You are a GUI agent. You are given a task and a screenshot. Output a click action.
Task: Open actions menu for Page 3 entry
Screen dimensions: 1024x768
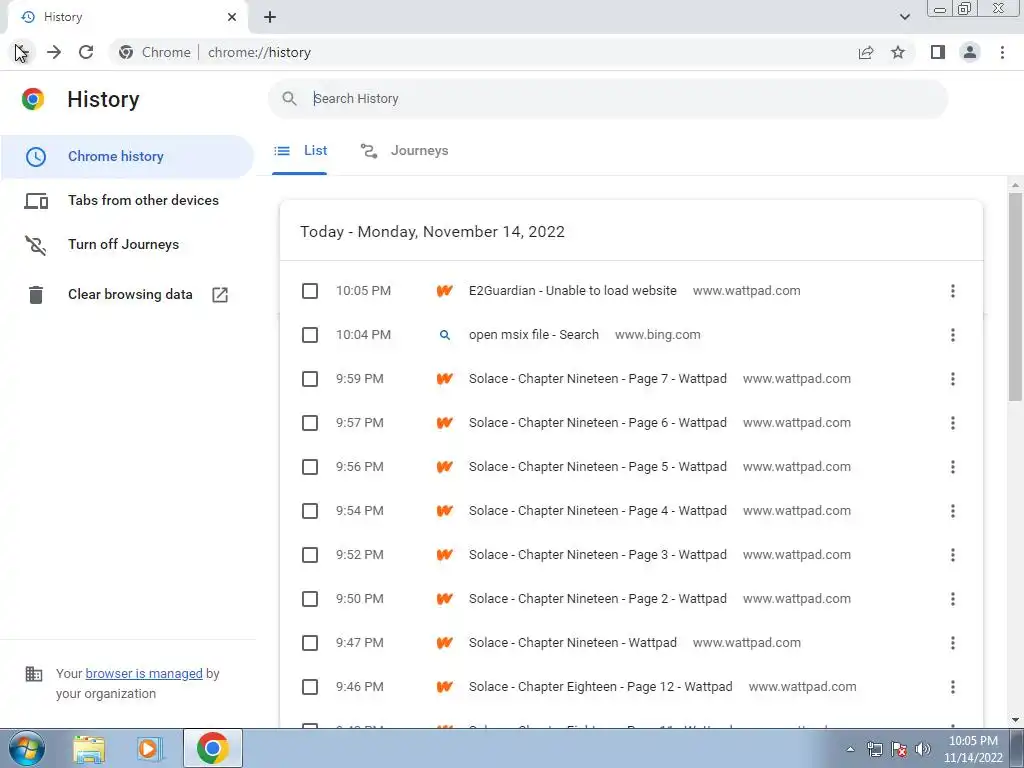pos(953,555)
